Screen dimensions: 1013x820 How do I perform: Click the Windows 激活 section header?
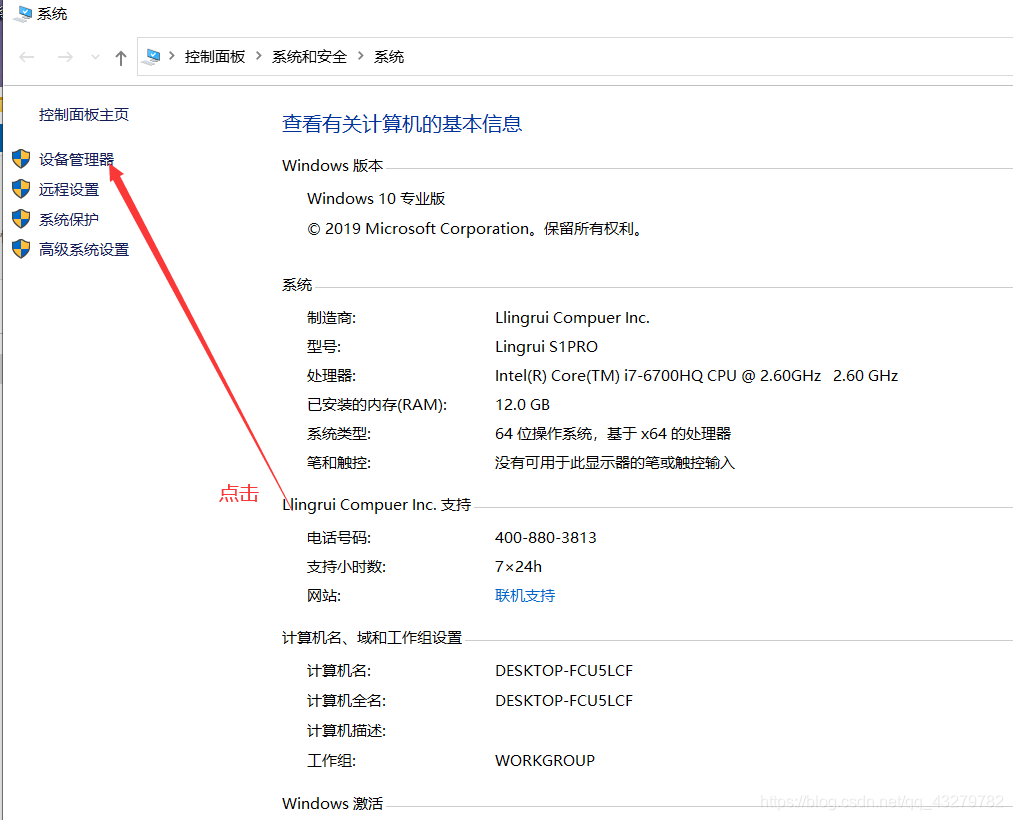click(333, 803)
